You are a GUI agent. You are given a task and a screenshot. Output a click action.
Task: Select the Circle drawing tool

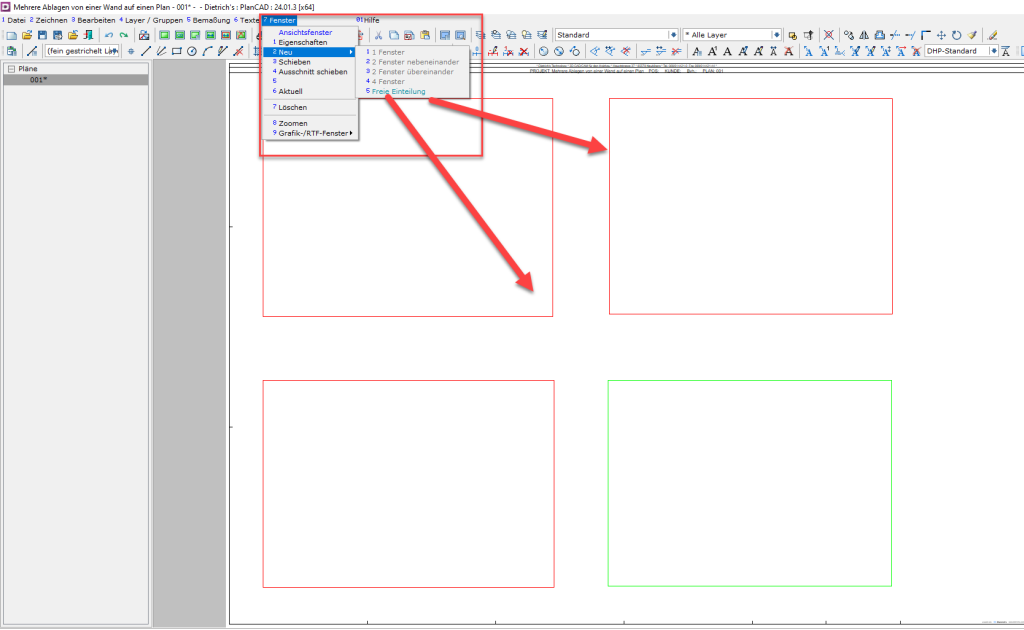pyautogui.click(x=192, y=51)
